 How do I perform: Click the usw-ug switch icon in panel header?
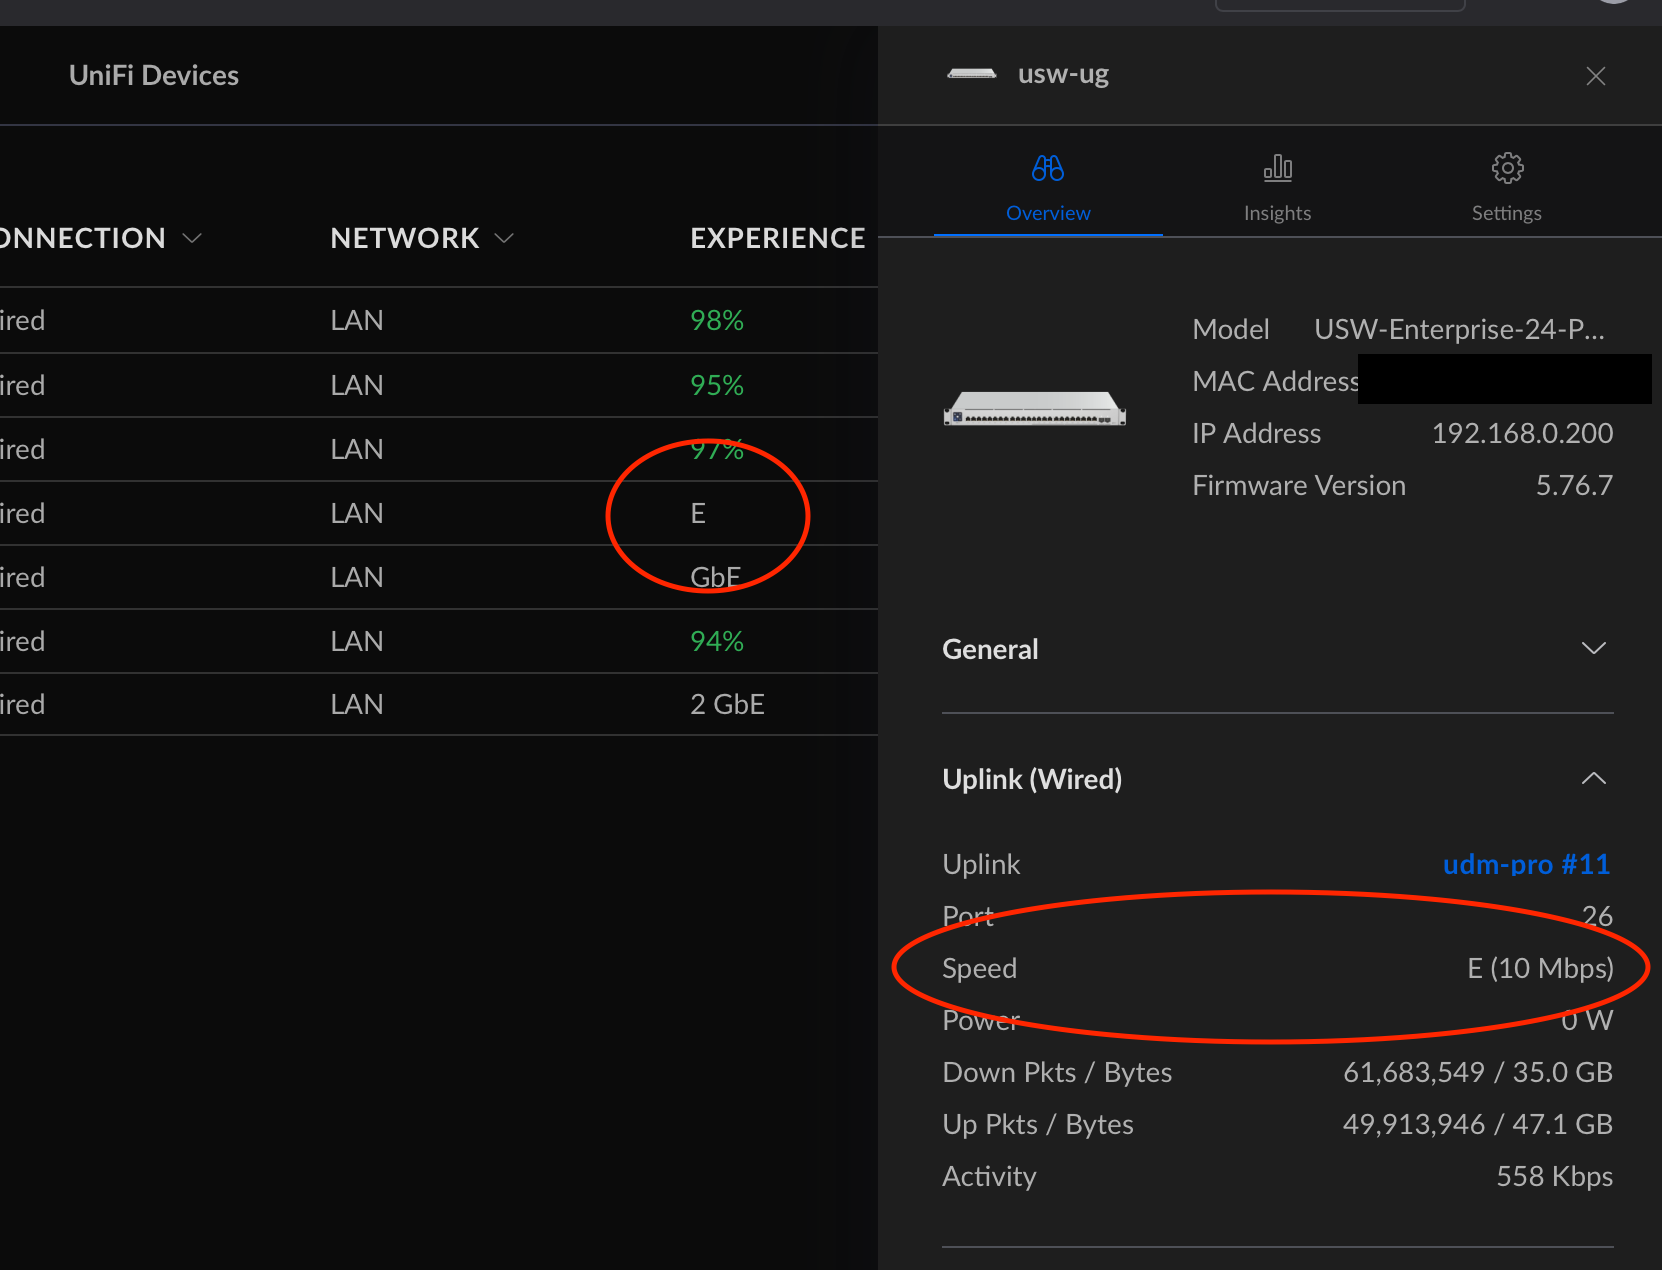[x=971, y=75]
